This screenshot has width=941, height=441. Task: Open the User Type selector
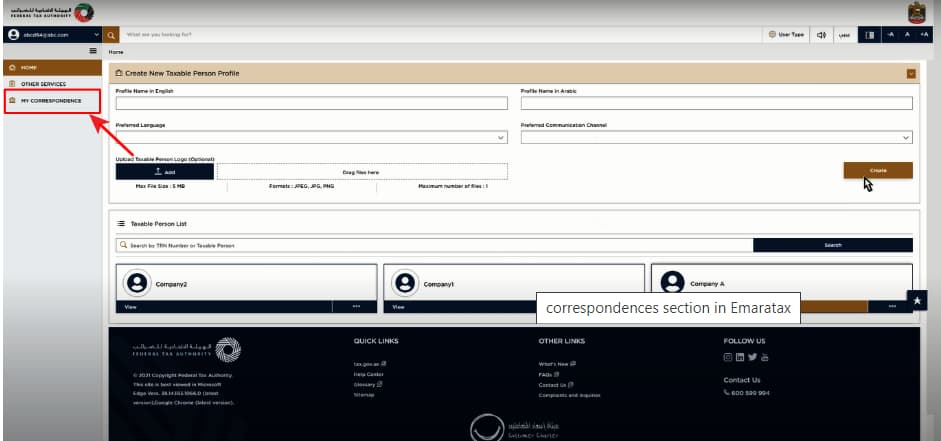(x=786, y=35)
